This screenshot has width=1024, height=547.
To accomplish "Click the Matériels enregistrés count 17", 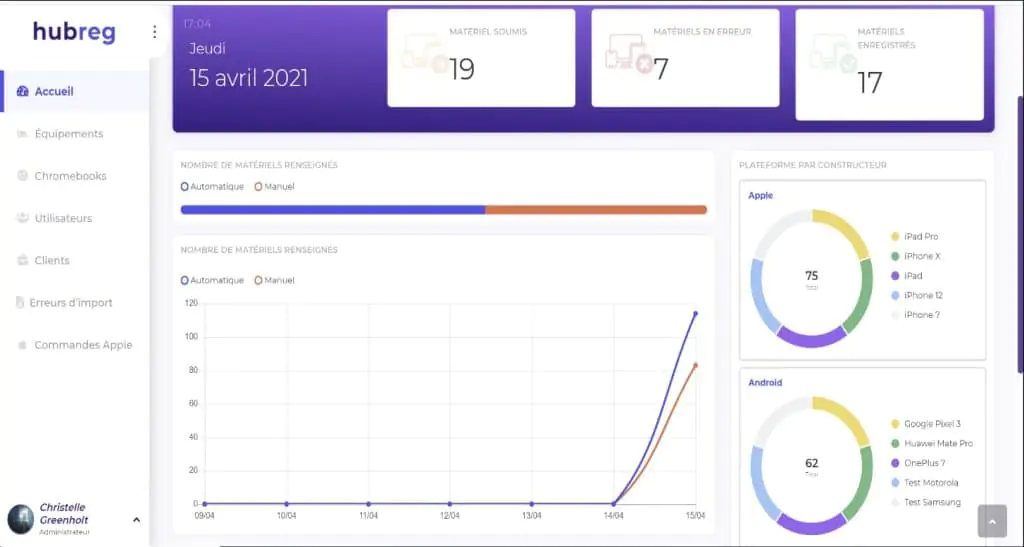I will point(870,83).
